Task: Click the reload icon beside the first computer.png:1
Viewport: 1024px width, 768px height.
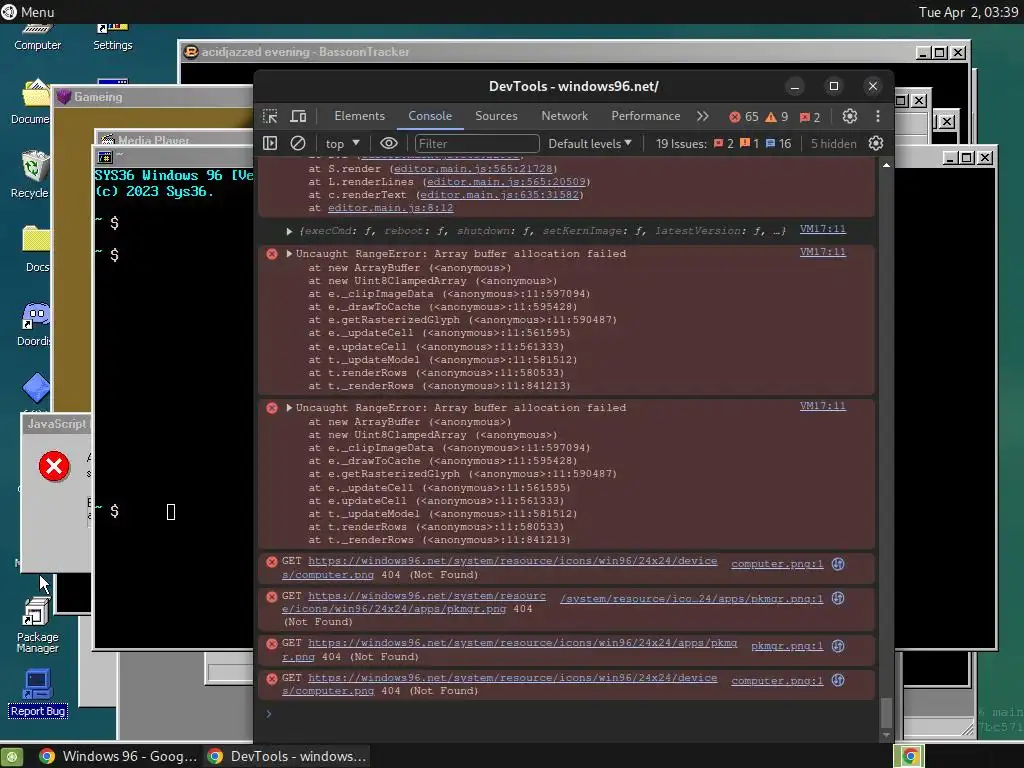Action: coord(838,564)
